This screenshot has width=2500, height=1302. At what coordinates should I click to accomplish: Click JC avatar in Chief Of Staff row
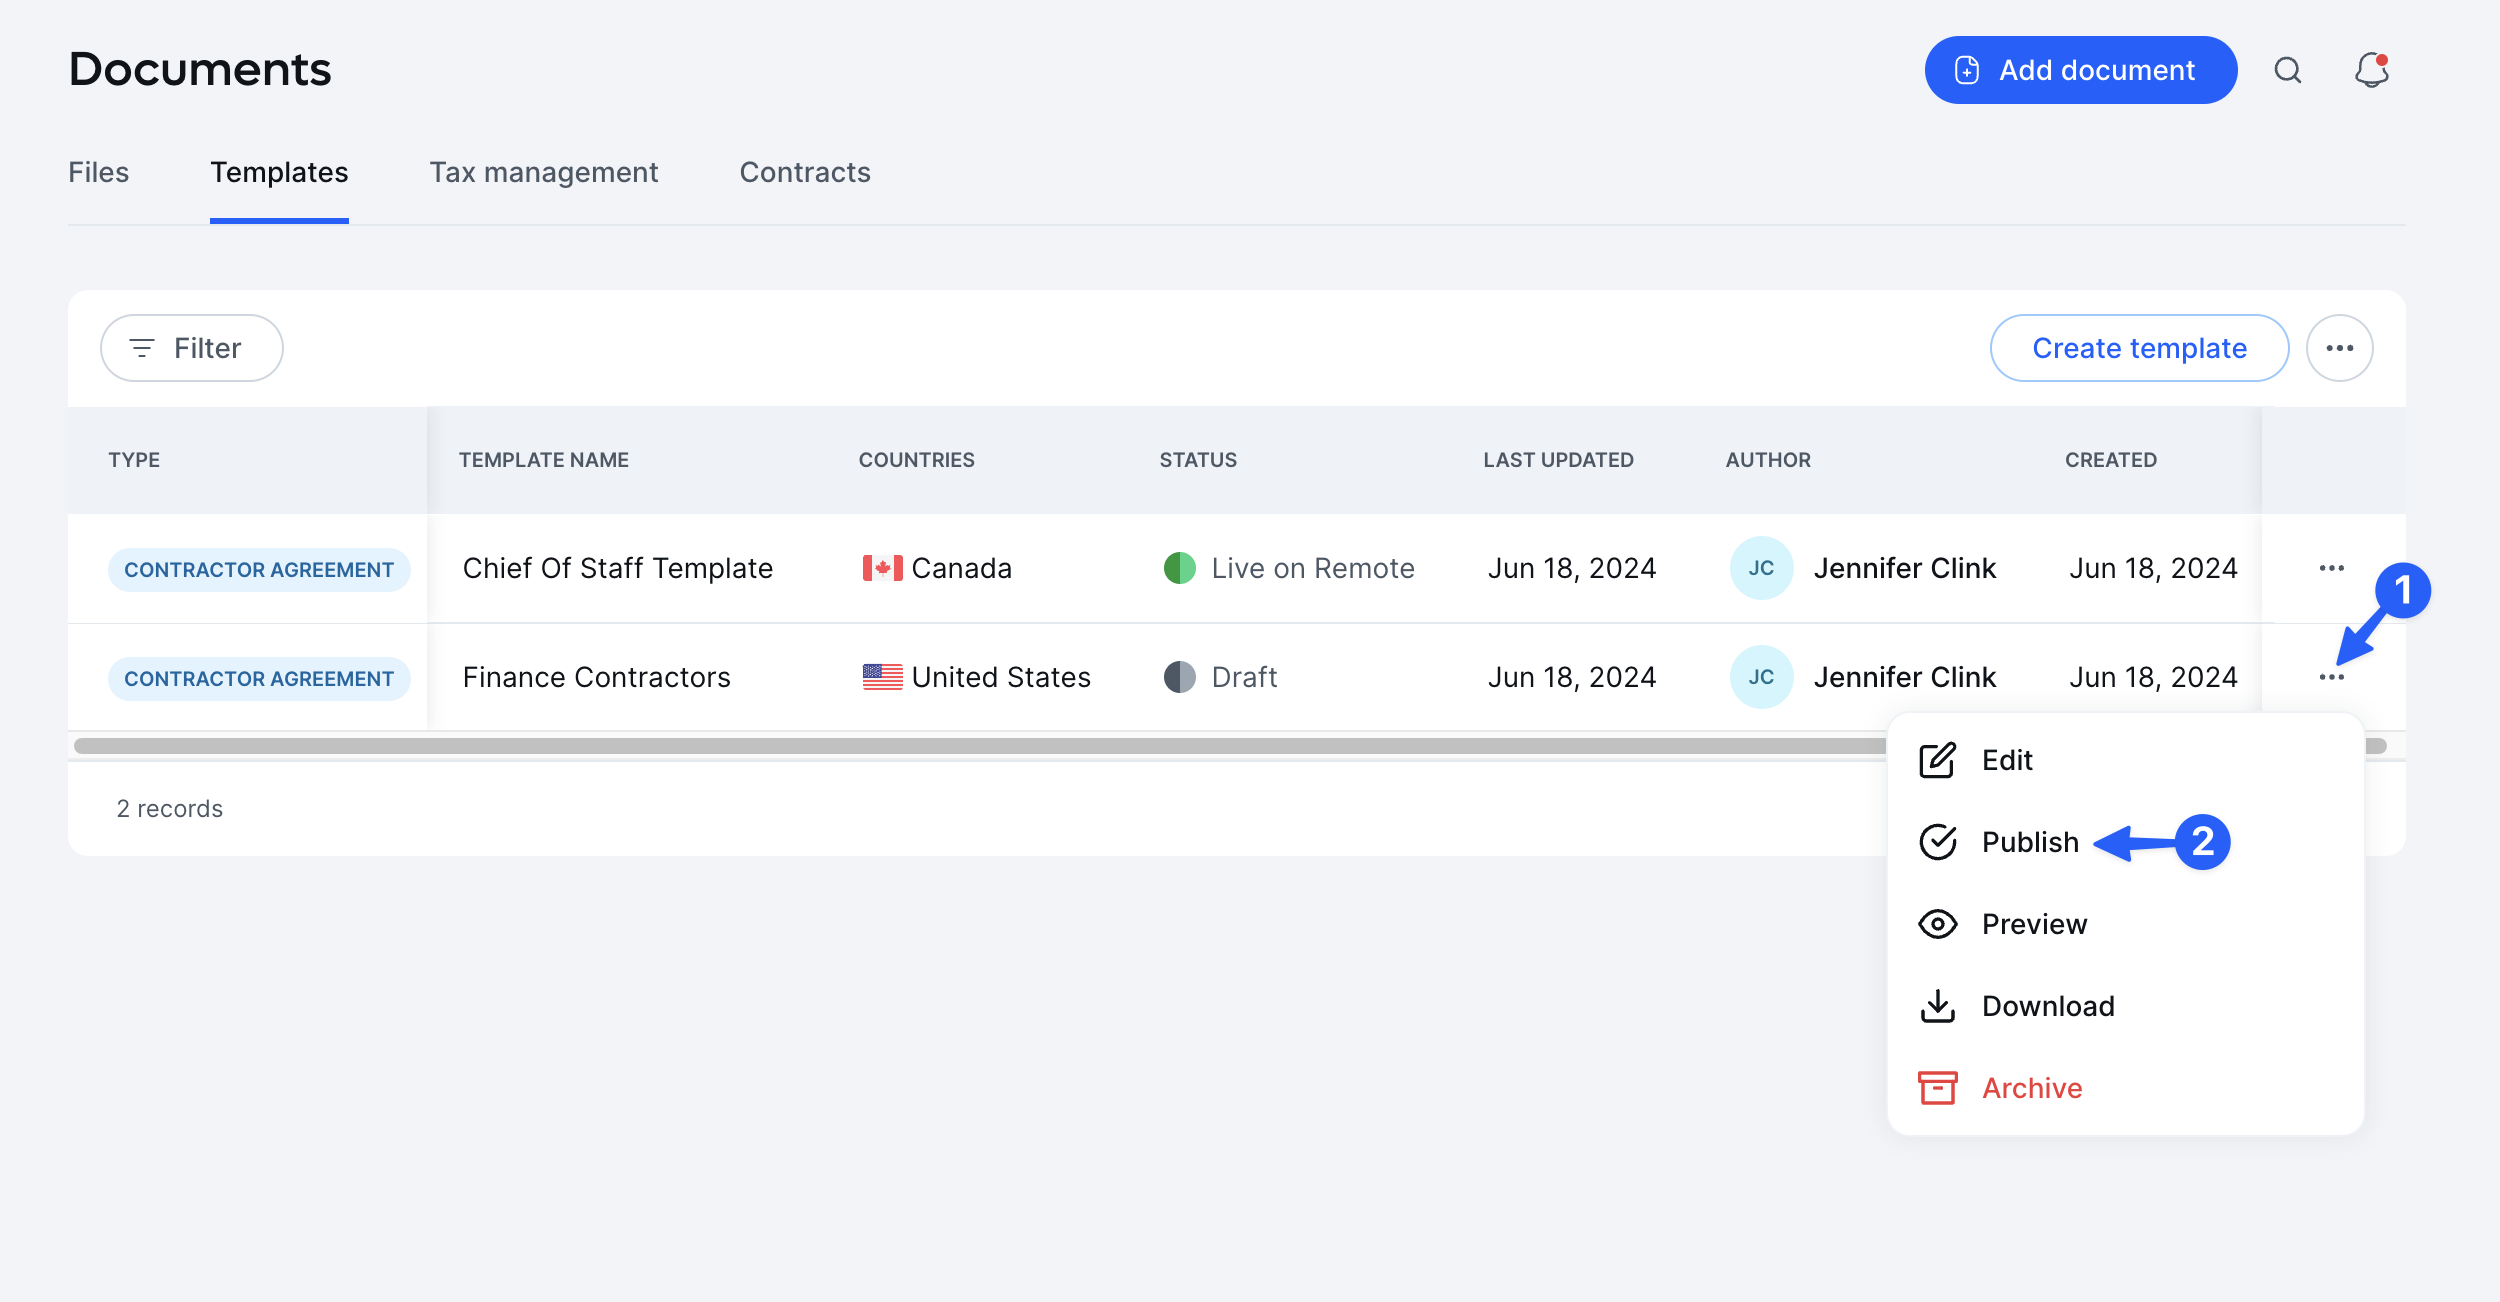(1762, 568)
